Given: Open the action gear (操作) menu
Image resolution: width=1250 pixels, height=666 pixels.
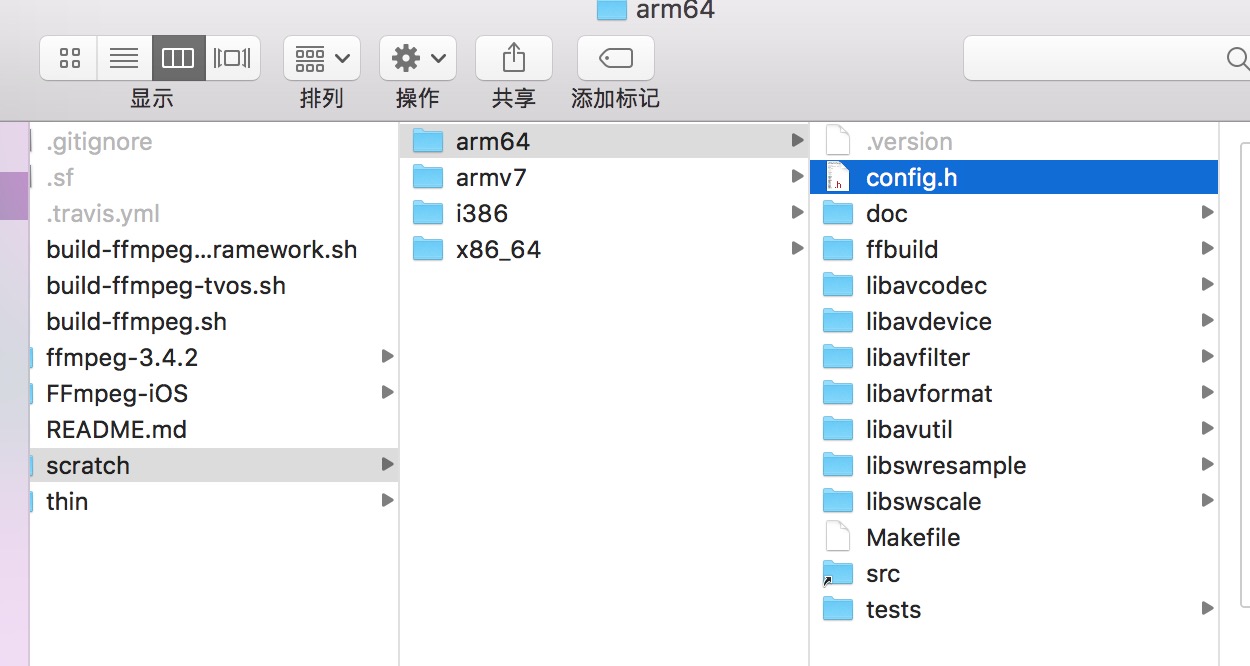Looking at the screenshot, I should tap(418, 58).
